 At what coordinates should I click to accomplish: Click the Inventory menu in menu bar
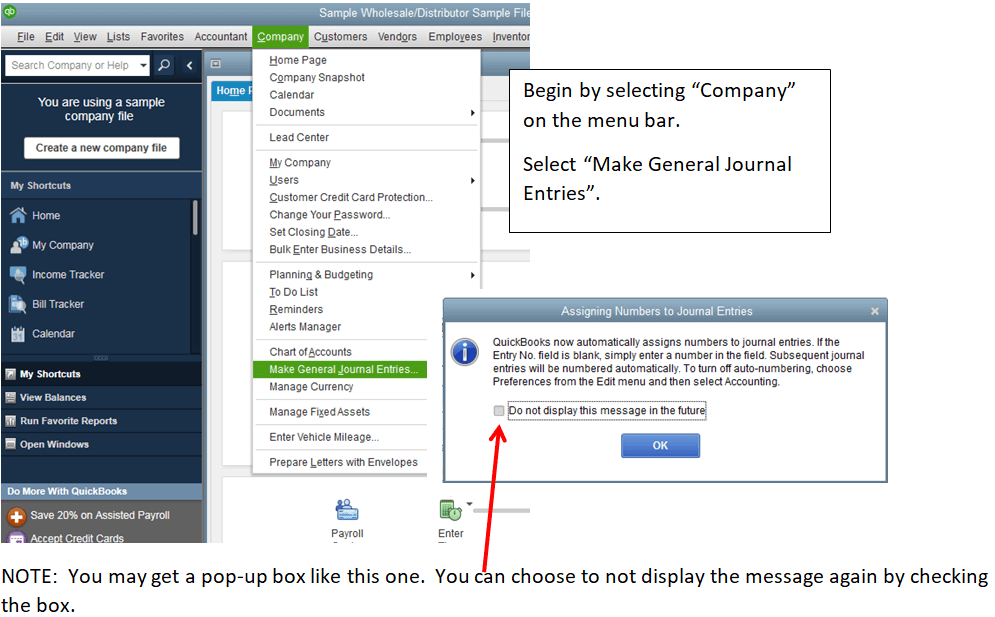point(511,37)
